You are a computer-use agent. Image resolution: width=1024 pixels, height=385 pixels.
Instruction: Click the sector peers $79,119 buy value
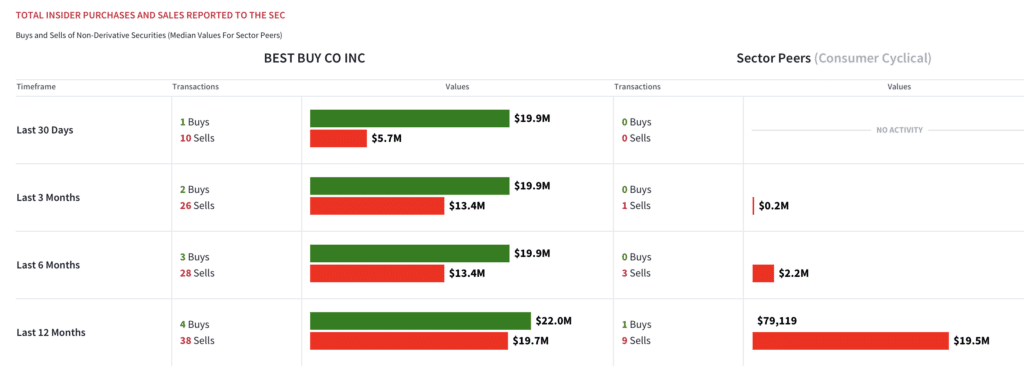tap(777, 321)
